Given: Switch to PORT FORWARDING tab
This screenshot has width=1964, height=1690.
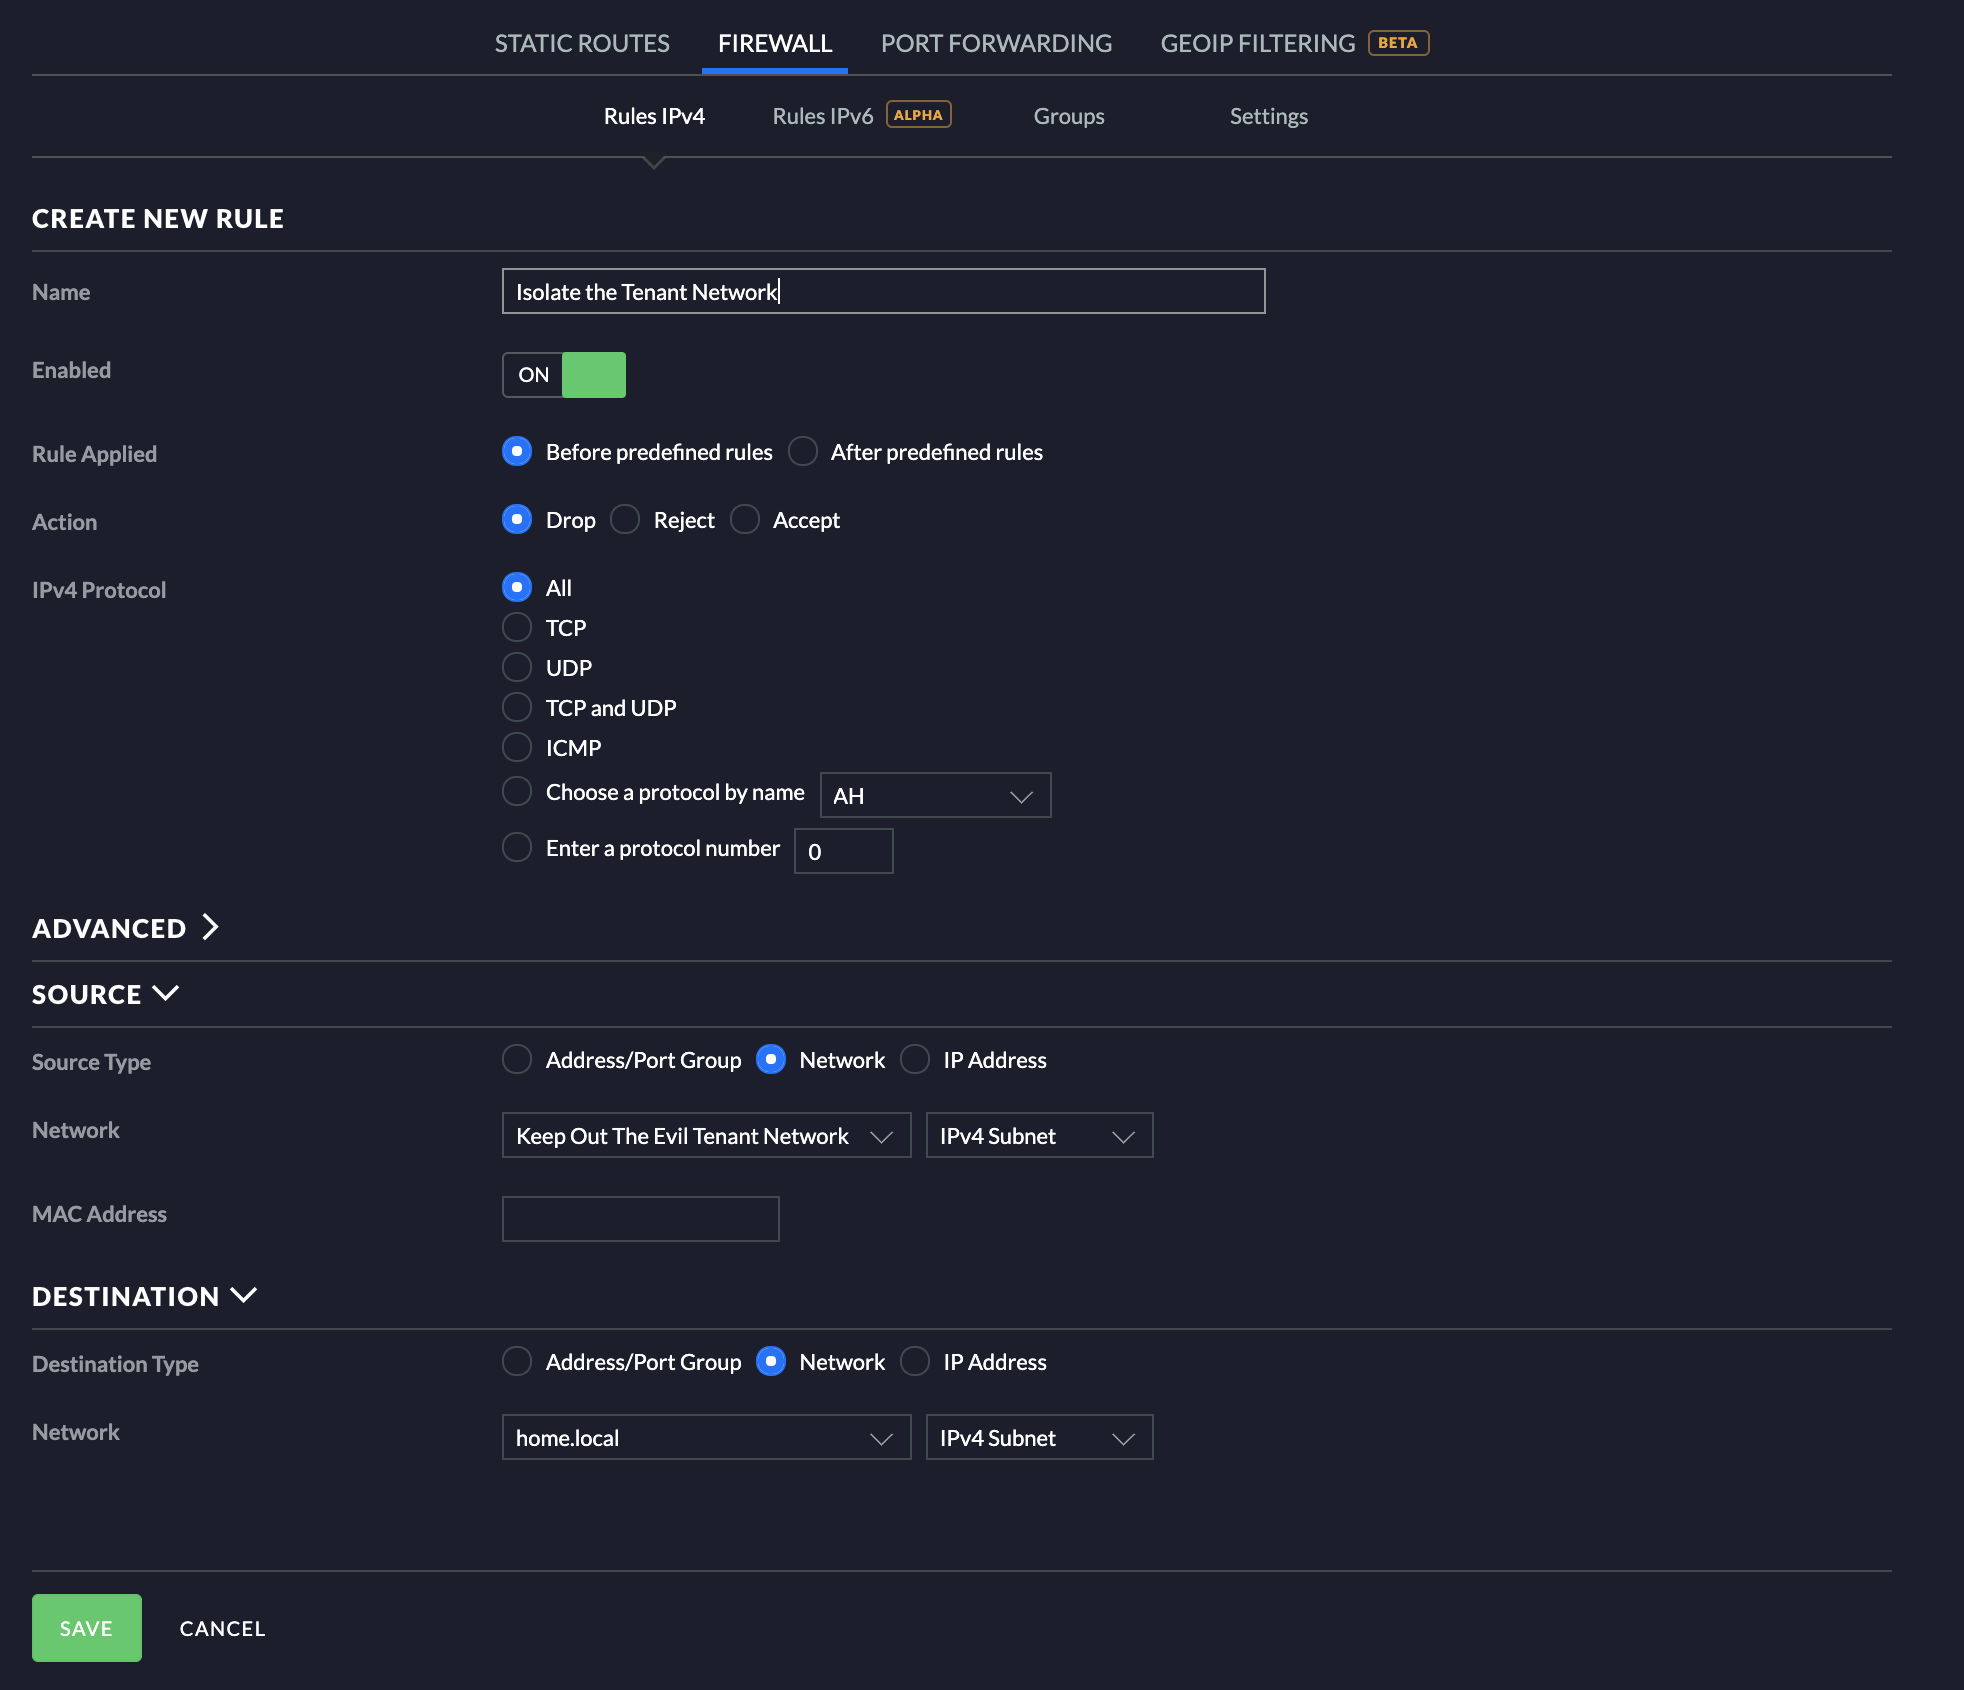Looking at the screenshot, I should pos(996,43).
